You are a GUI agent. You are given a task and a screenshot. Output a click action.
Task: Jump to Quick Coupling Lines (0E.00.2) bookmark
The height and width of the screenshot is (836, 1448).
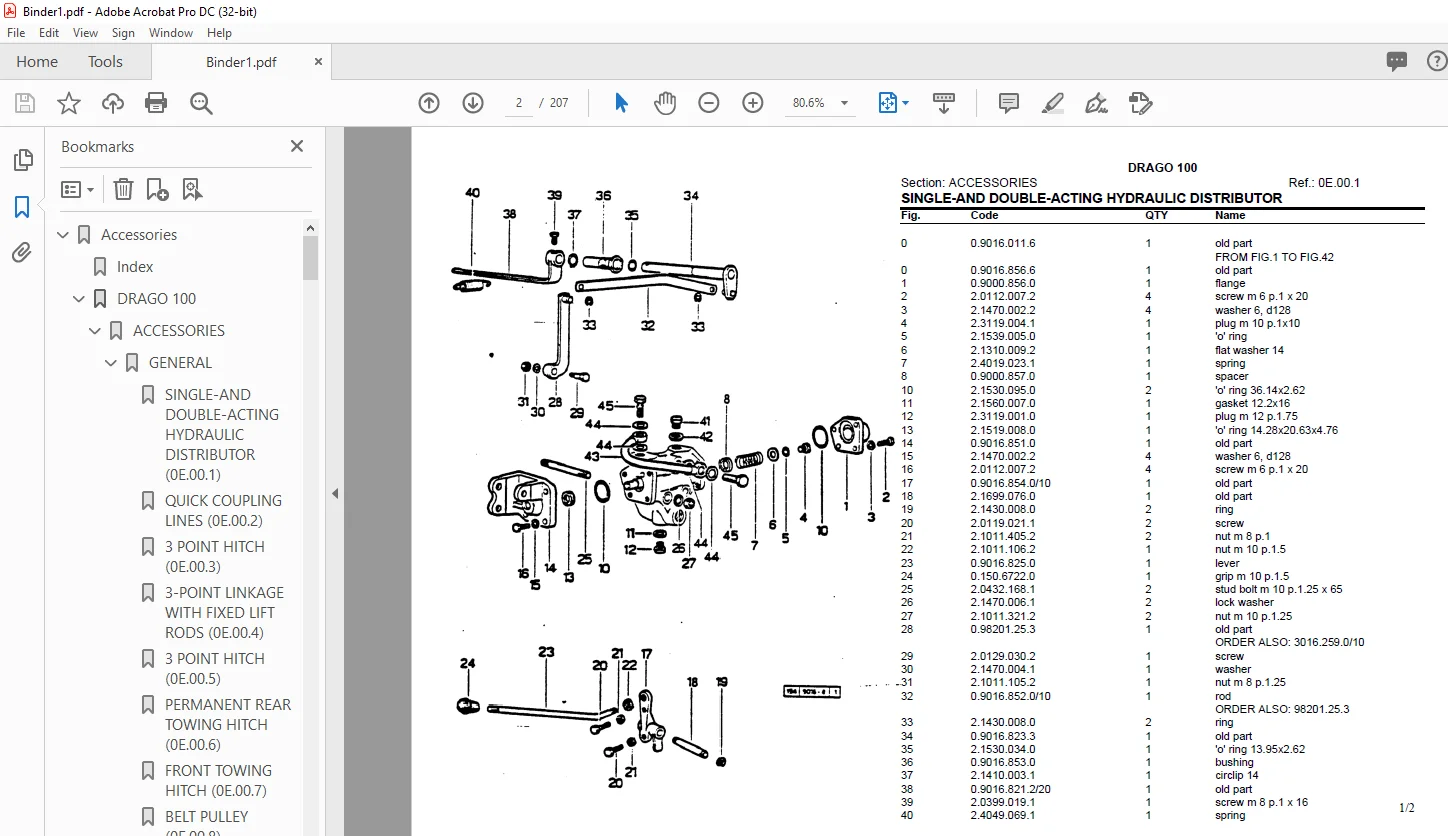click(223, 511)
